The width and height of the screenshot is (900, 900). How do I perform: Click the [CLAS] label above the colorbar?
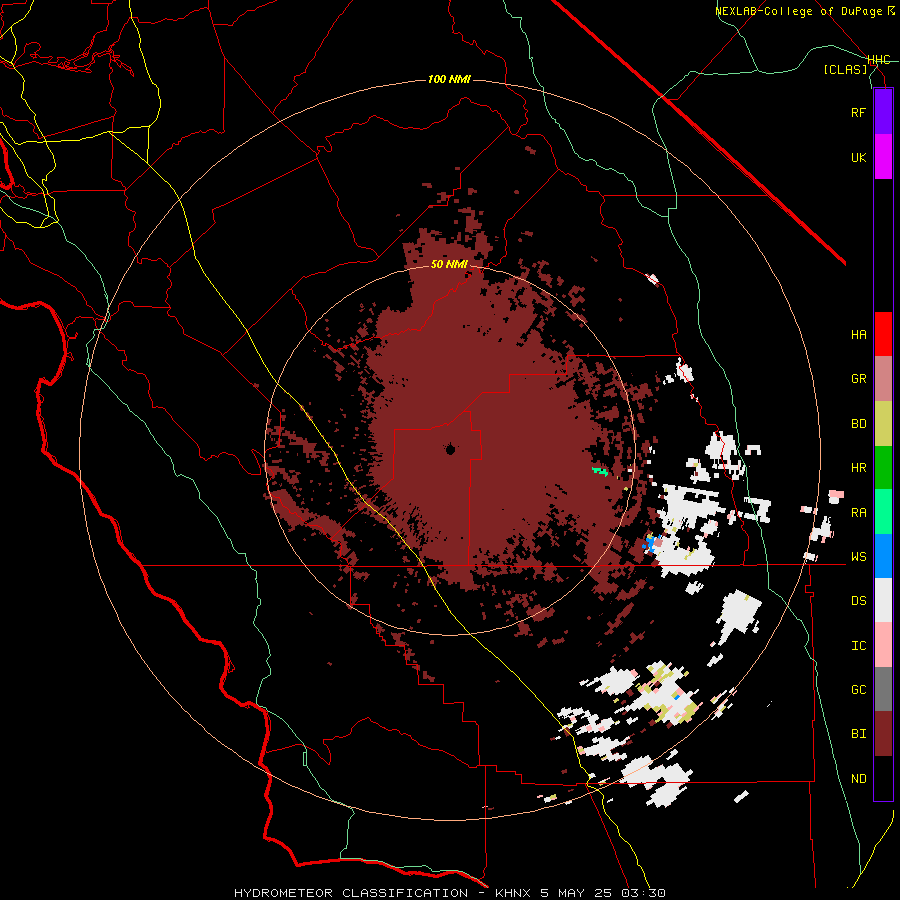tap(845, 69)
